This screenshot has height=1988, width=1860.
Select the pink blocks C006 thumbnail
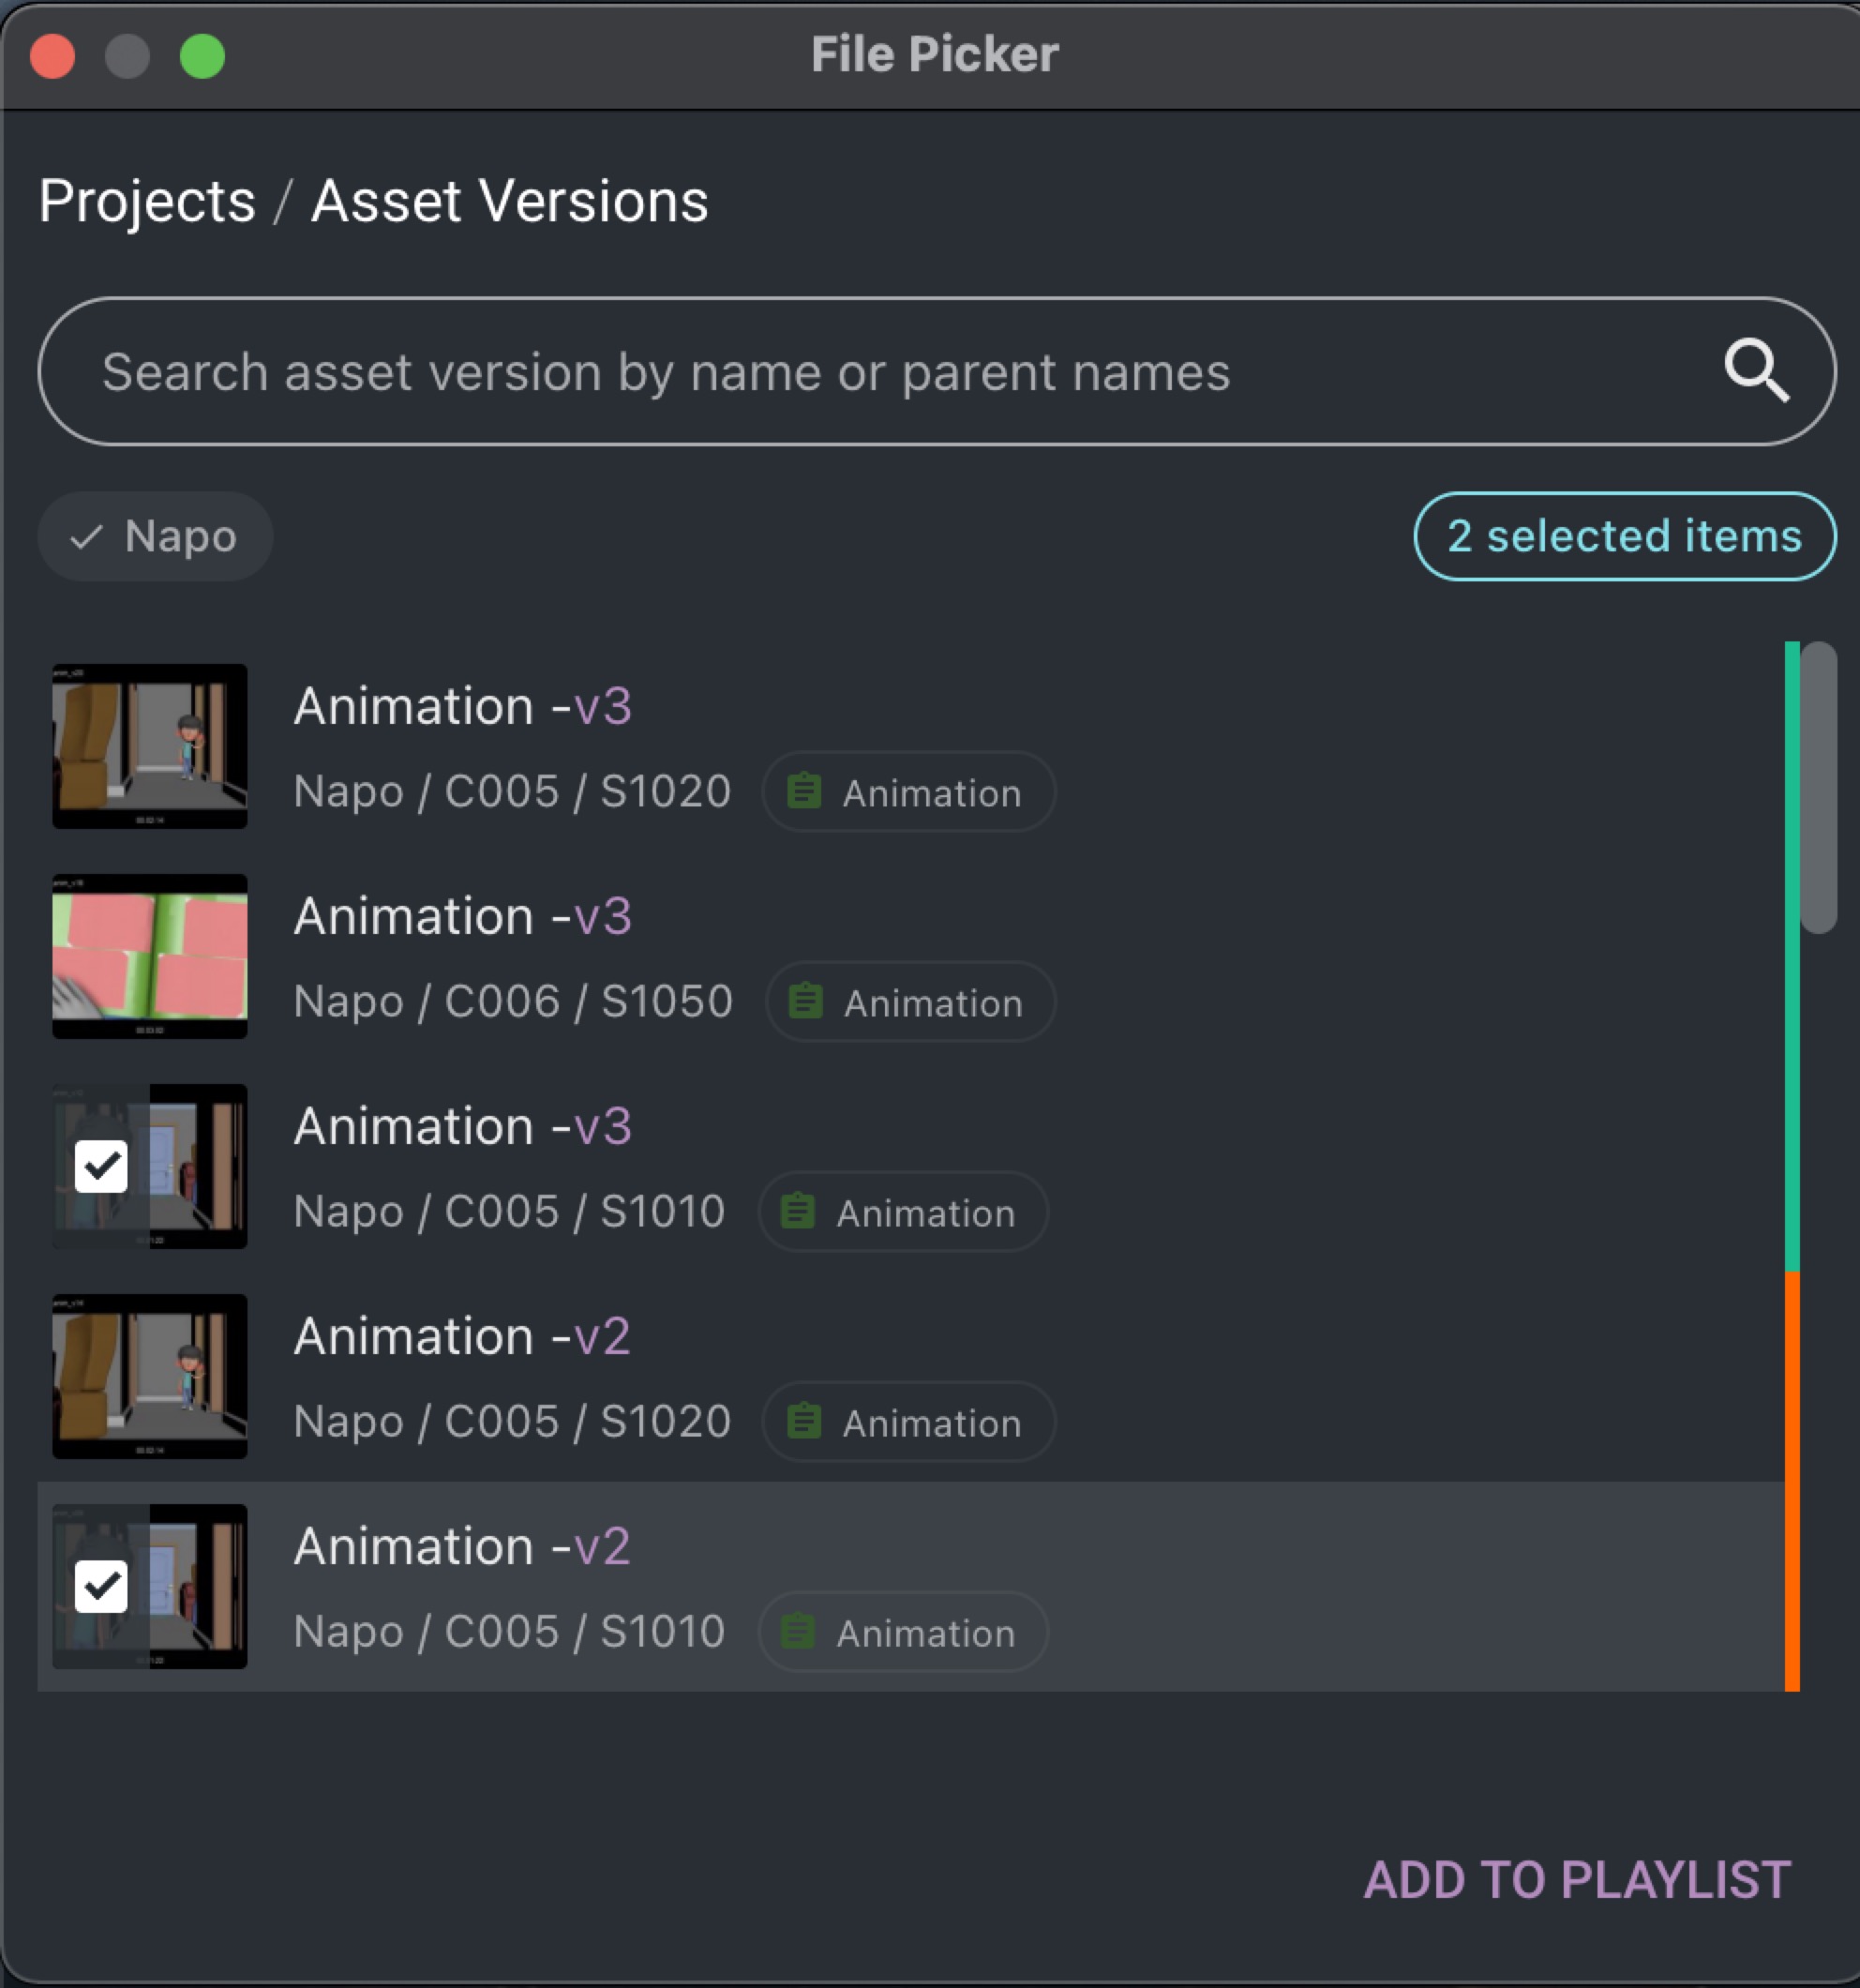[x=150, y=956]
